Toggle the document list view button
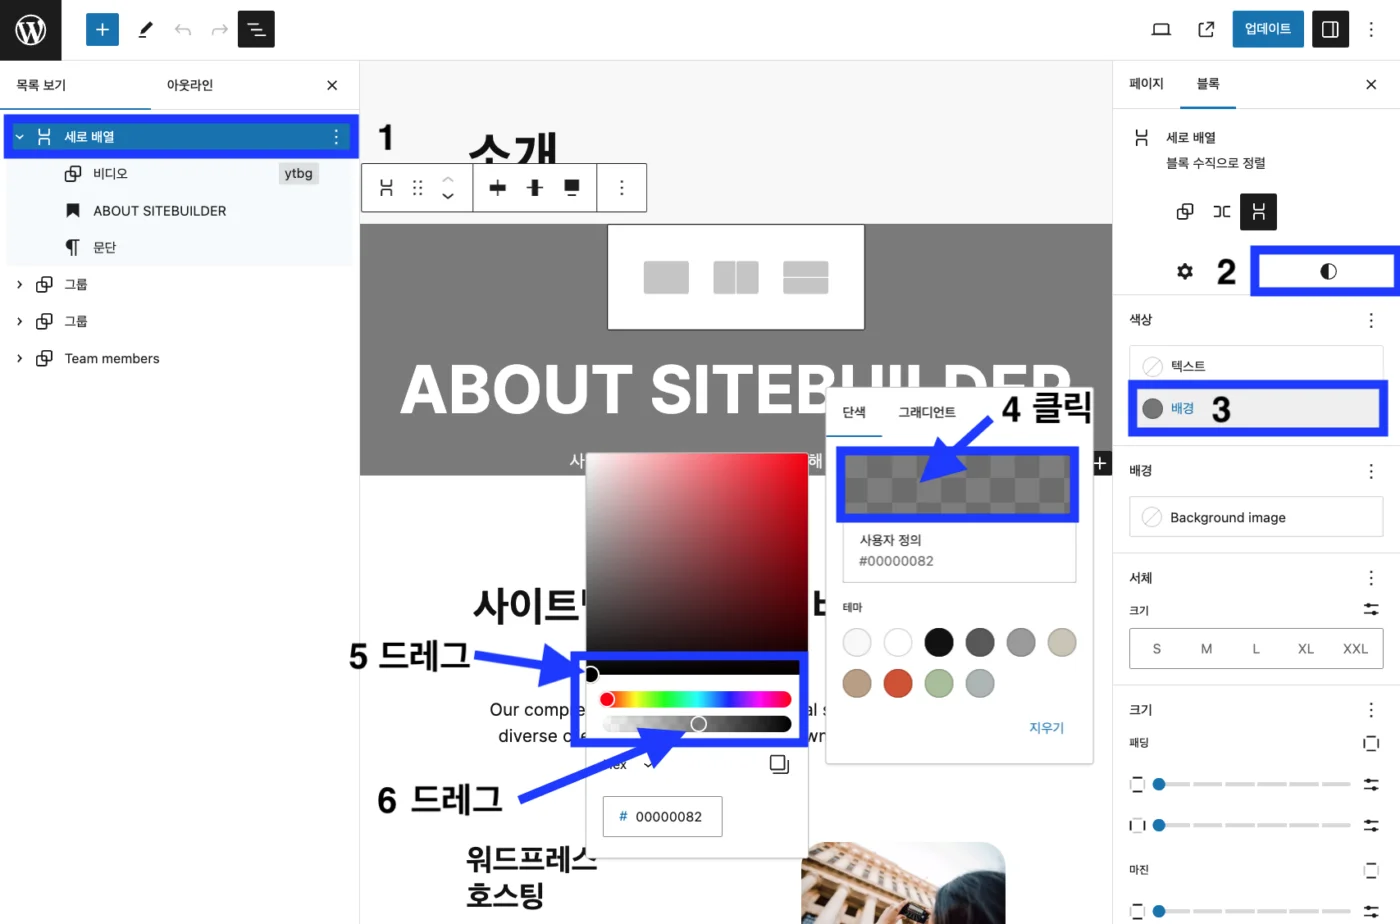The width and height of the screenshot is (1400, 924). click(x=256, y=30)
